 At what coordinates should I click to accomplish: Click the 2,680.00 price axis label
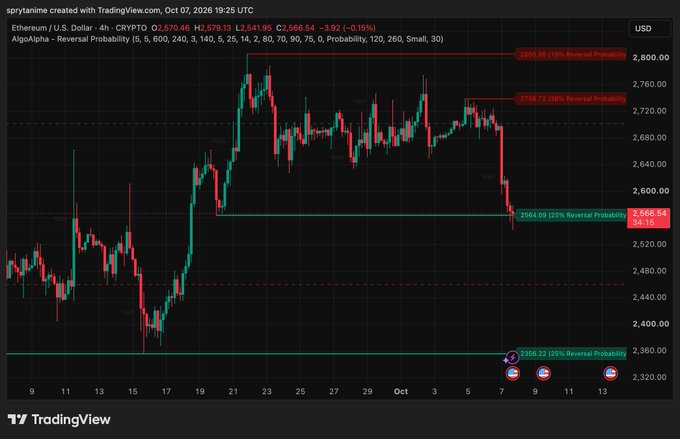click(651, 138)
